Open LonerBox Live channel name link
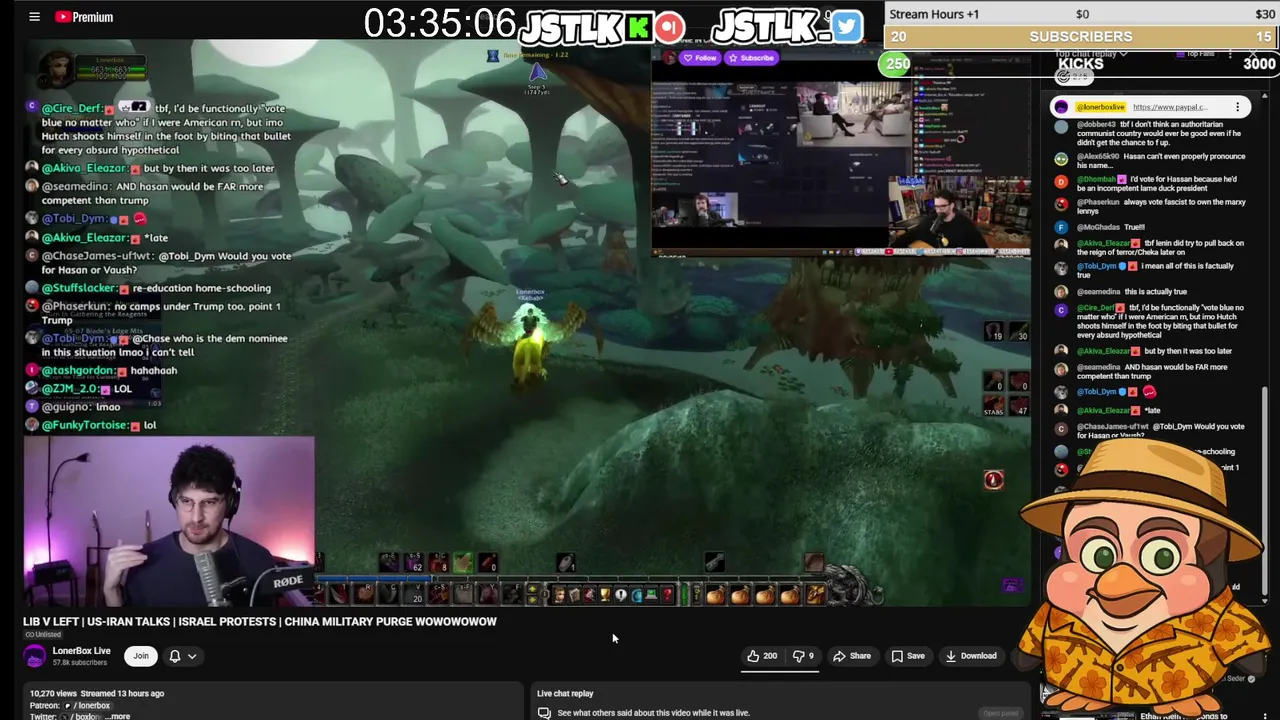Viewport: 1280px width, 720px height. 81,651
